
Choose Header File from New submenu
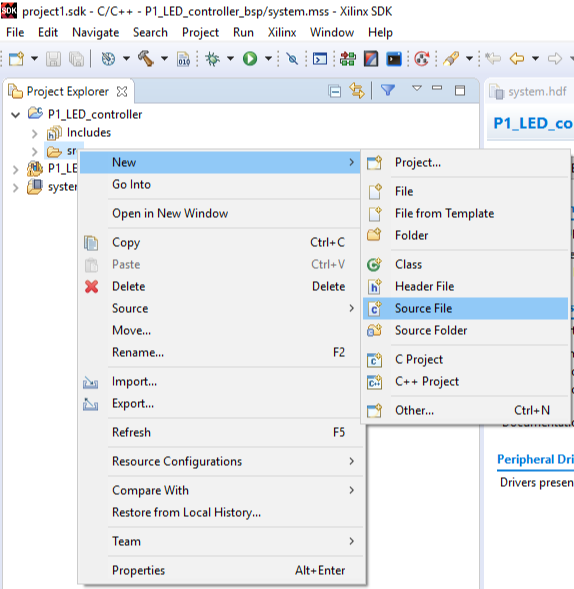465,286
